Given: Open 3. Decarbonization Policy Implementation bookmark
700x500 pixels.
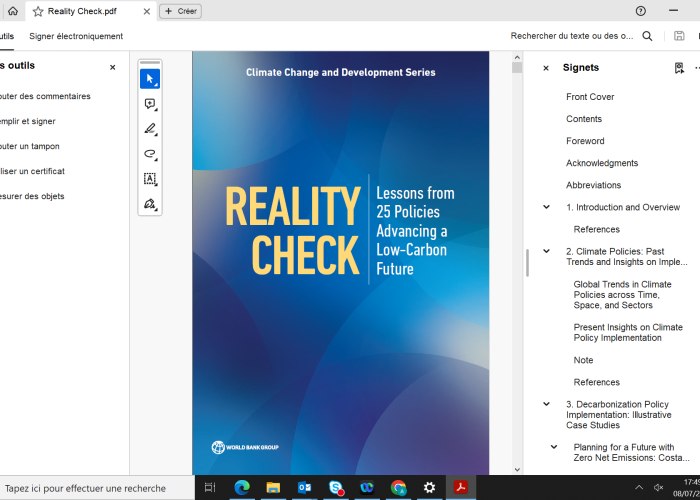Looking at the screenshot, I should coord(619,415).
